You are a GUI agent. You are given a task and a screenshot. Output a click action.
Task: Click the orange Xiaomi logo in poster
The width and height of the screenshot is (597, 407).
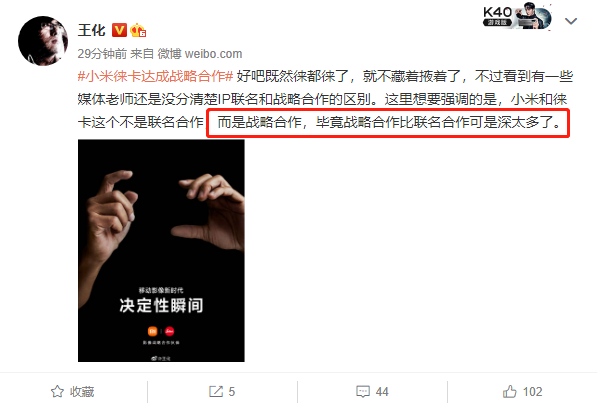tap(153, 331)
